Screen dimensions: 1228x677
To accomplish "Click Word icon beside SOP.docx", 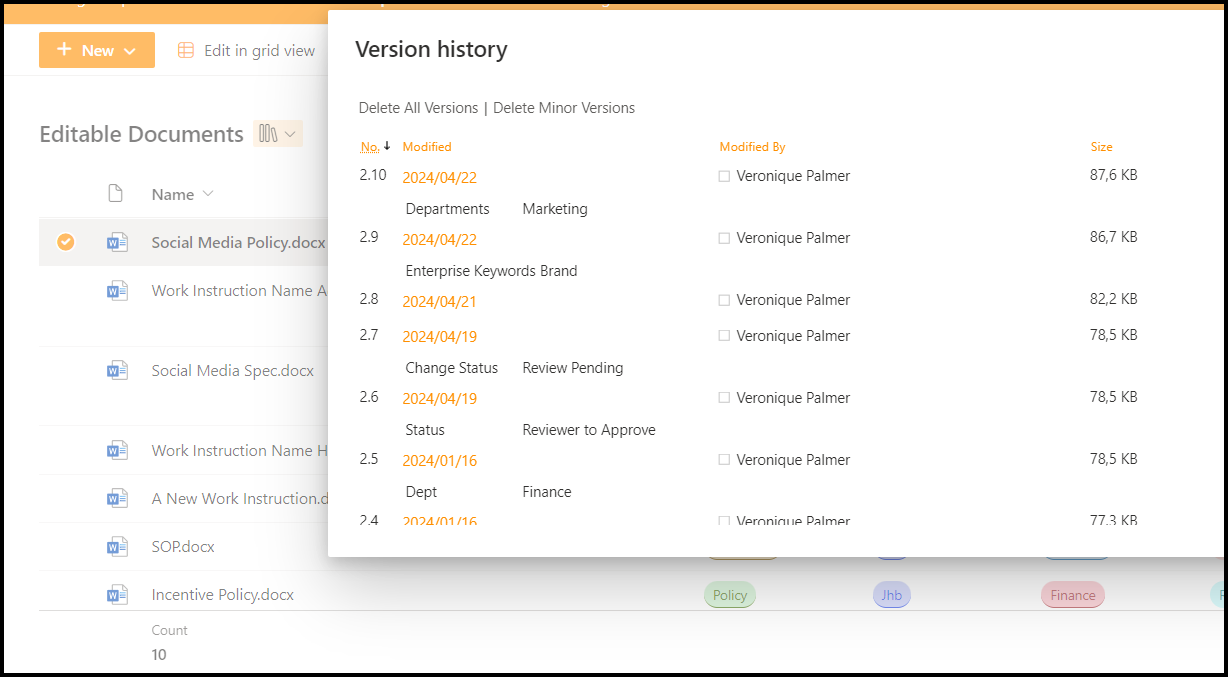I will coord(117,546).
